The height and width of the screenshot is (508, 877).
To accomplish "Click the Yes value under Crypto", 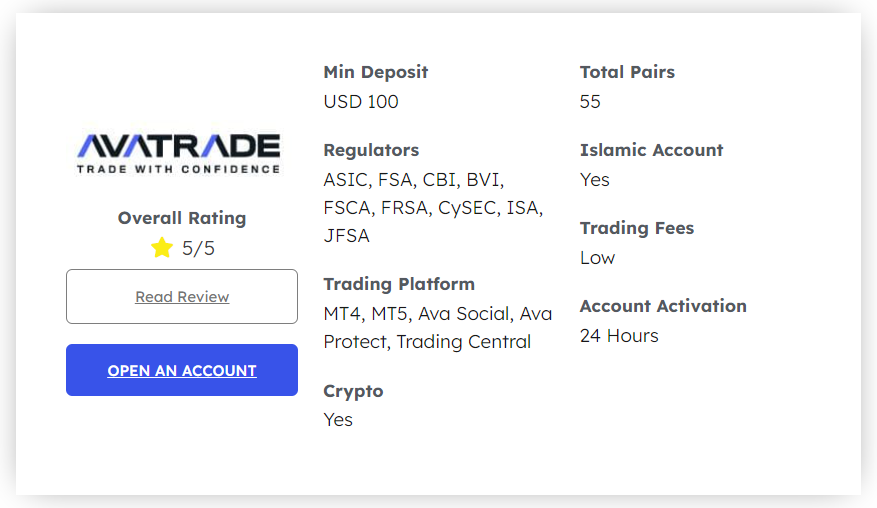I will pos(338,420).
